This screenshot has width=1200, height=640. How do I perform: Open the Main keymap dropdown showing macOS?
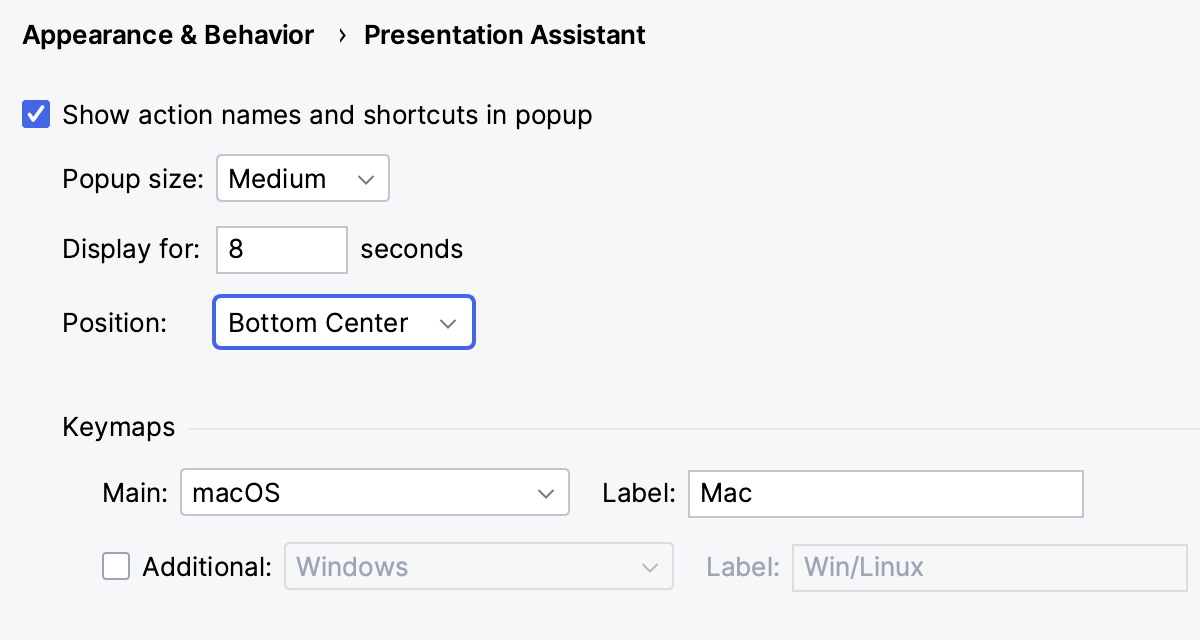click(374, 492)
